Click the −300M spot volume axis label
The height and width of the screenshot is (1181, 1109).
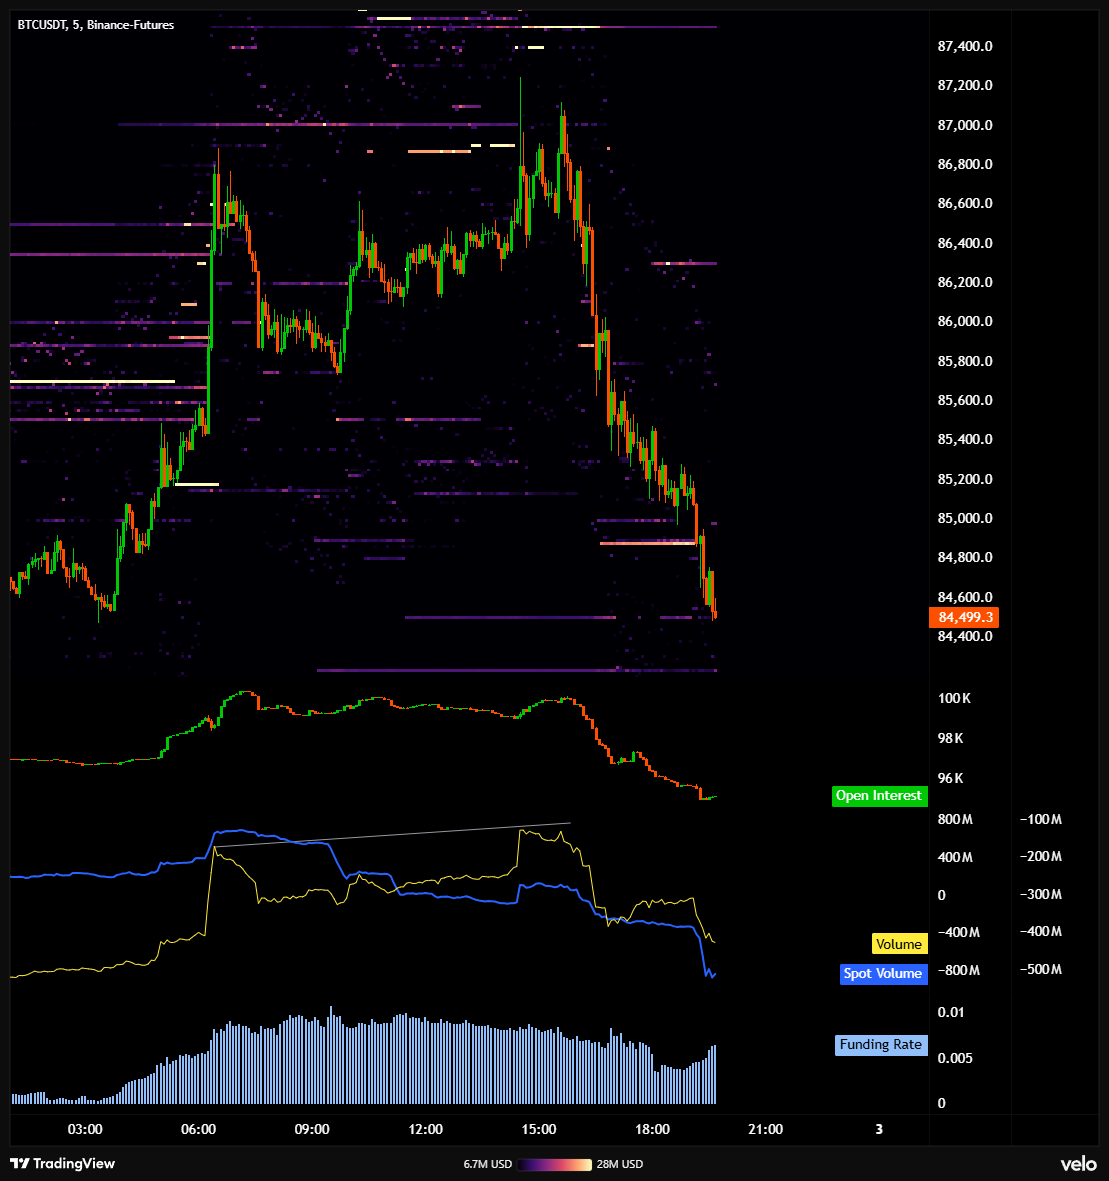pos(1040,895)
